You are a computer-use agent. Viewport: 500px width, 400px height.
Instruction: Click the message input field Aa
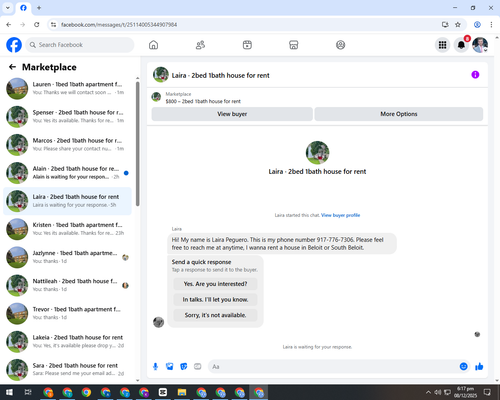coord(333,367)
